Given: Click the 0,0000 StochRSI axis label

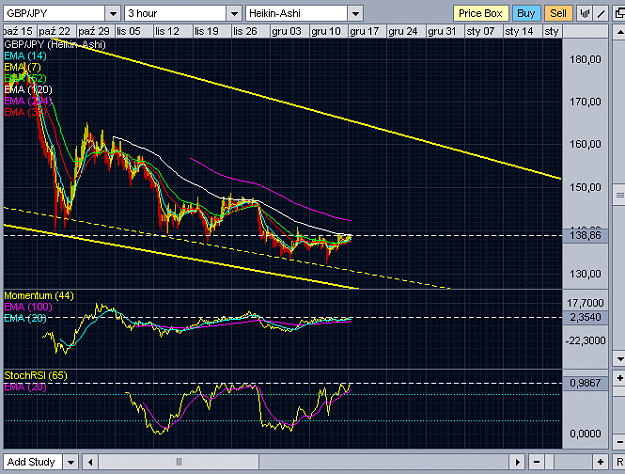Looking at the screenshot, I should point(585,434).
